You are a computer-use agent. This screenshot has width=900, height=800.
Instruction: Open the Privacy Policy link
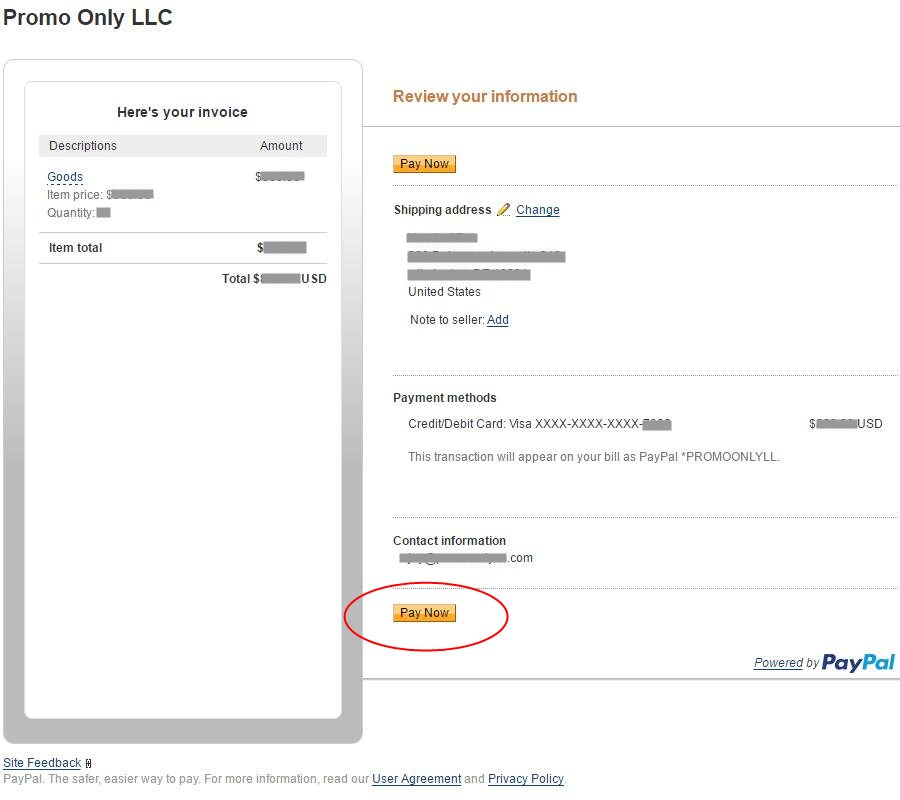click(x=526, y=779)
